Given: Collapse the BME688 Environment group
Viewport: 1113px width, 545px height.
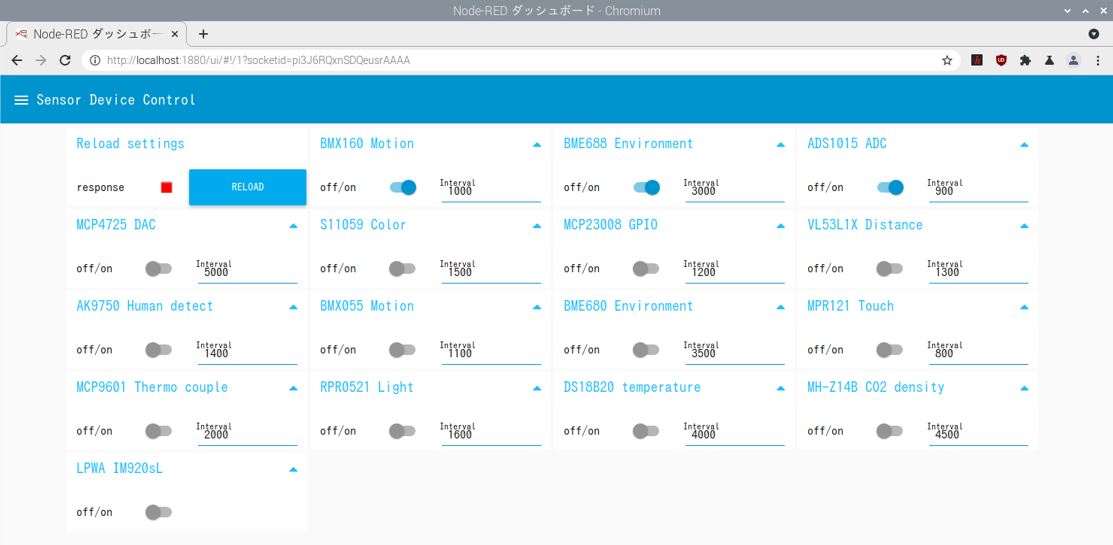Looking at the screenshot, I should 780,145.
